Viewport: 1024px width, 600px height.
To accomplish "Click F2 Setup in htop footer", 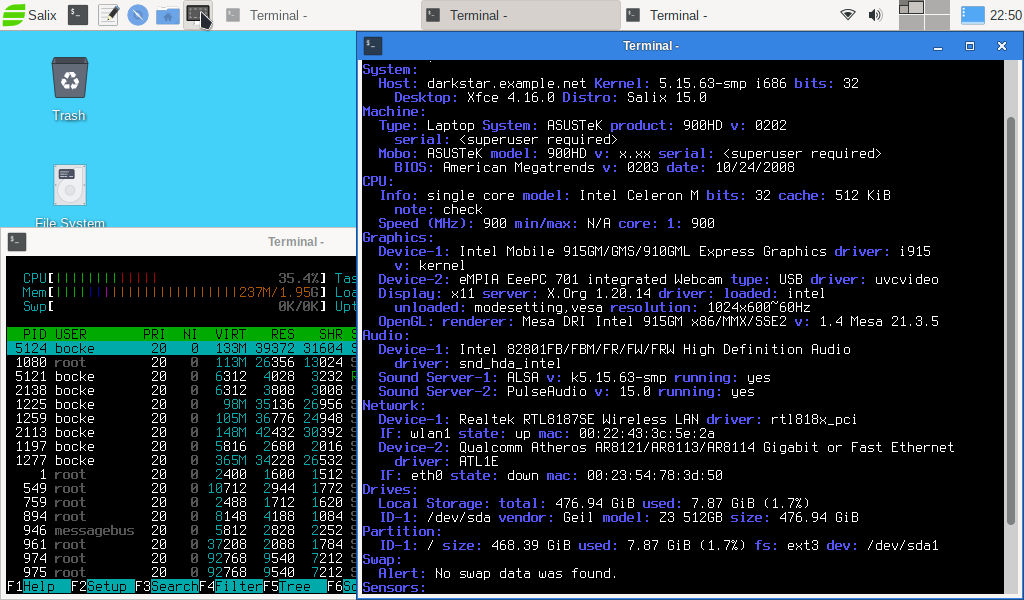I will point(108,587).
